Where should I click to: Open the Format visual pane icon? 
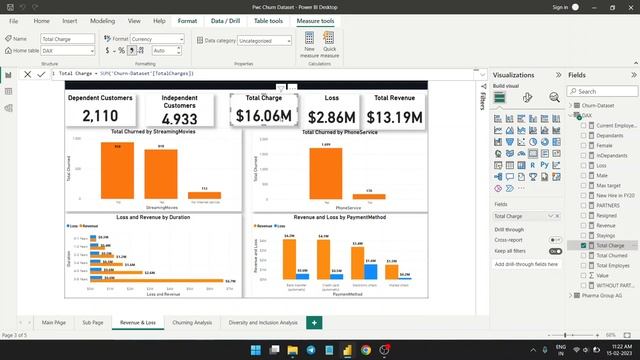coord(527,98)
